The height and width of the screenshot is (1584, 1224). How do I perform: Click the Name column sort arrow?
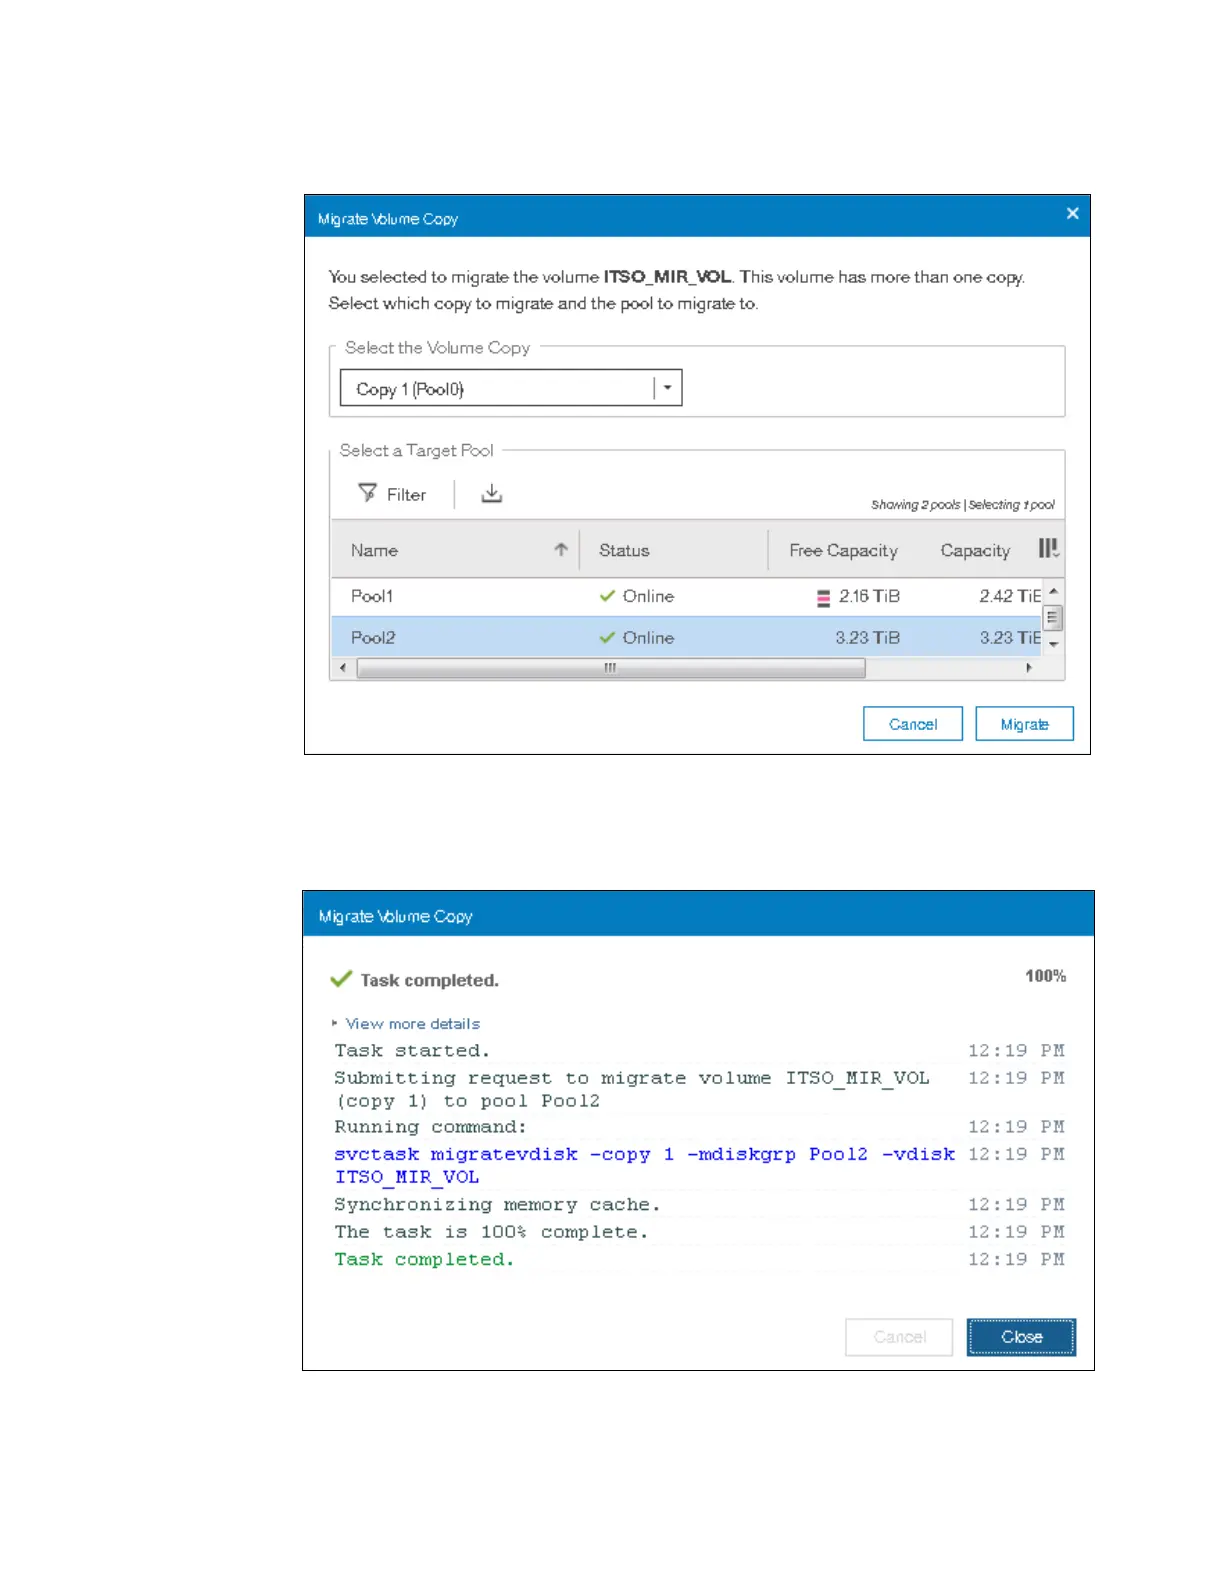pyautogui.click(x=561, y=549)
